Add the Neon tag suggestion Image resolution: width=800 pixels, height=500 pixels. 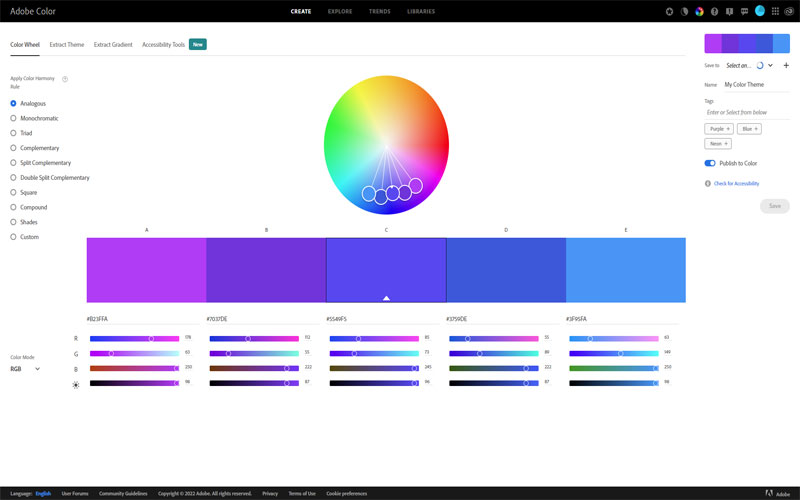click(718, 144)
